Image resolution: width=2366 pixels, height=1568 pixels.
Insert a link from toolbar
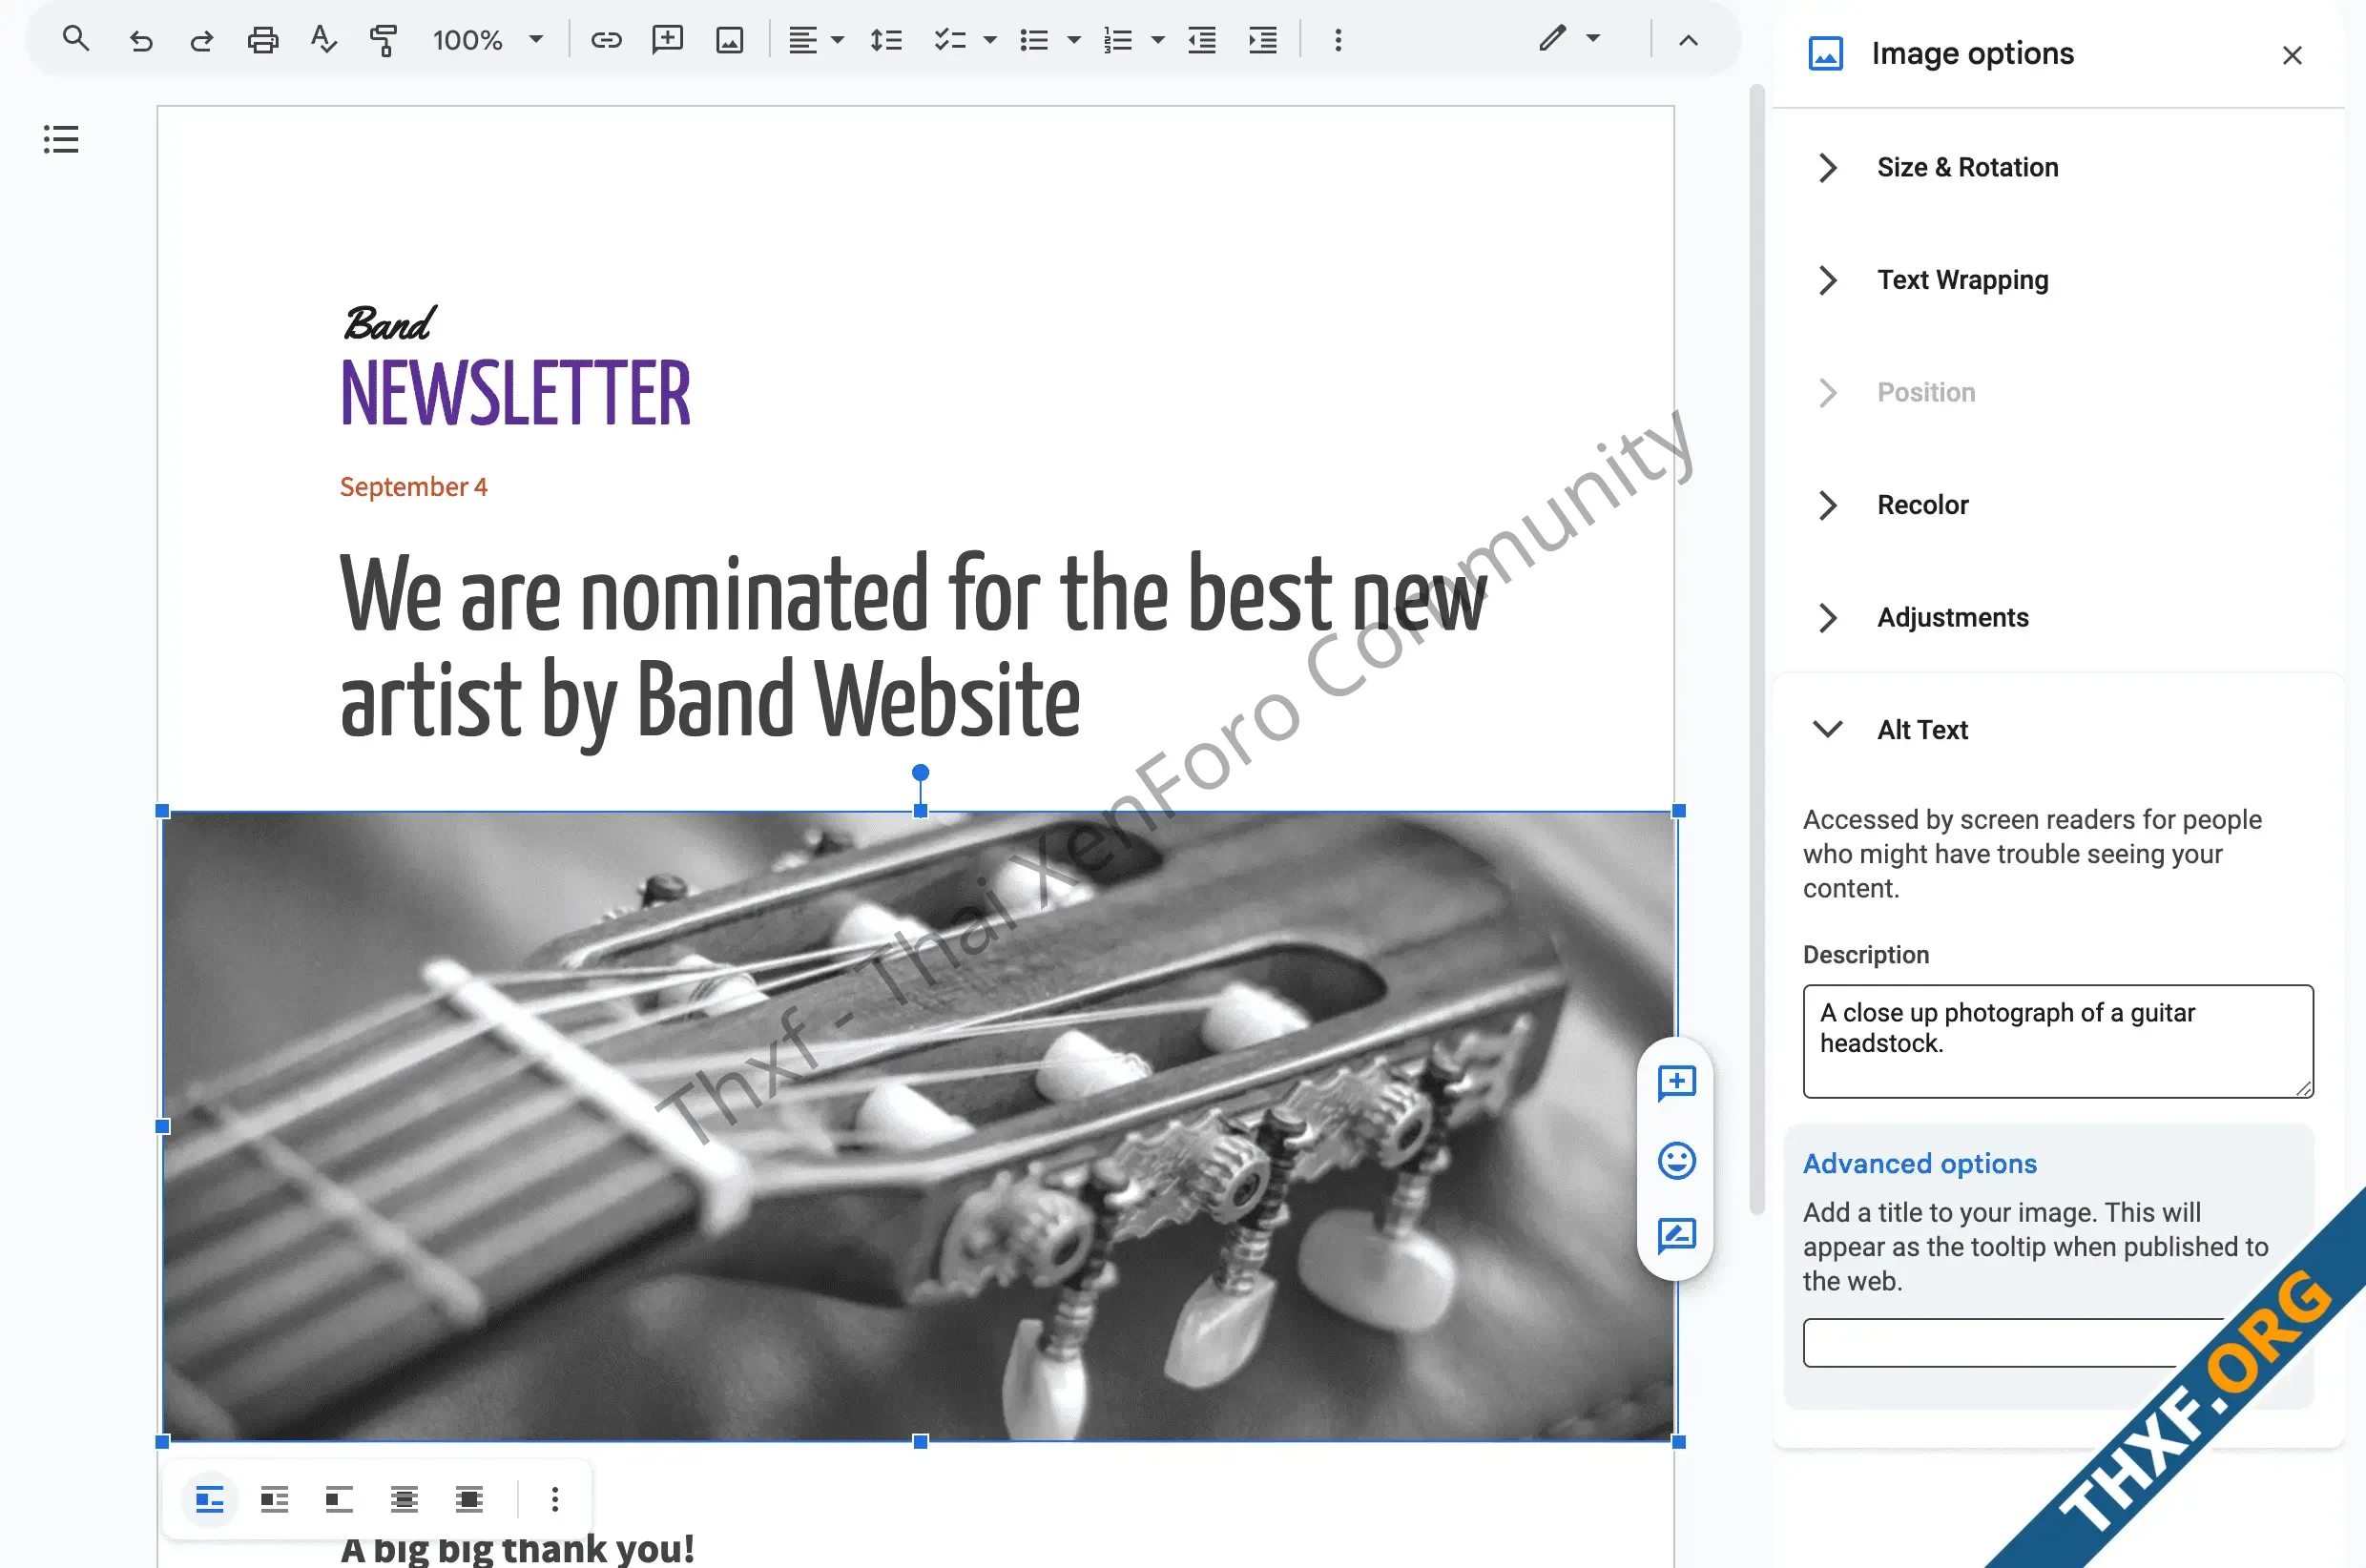tap(606, 40)
